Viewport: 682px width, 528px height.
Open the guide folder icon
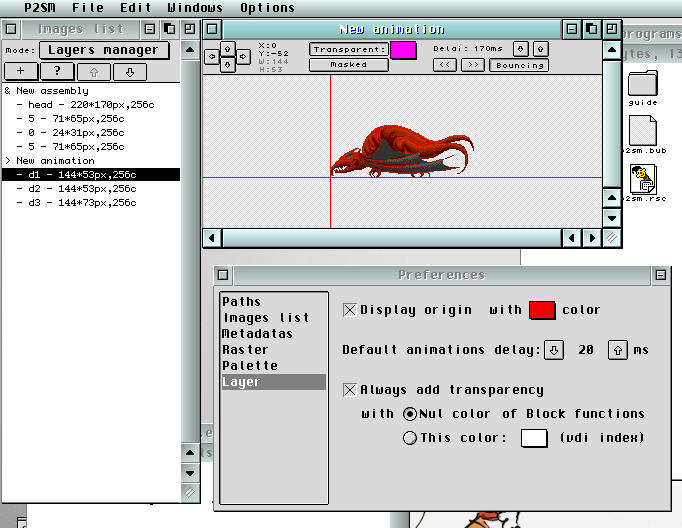coord(642,86)
